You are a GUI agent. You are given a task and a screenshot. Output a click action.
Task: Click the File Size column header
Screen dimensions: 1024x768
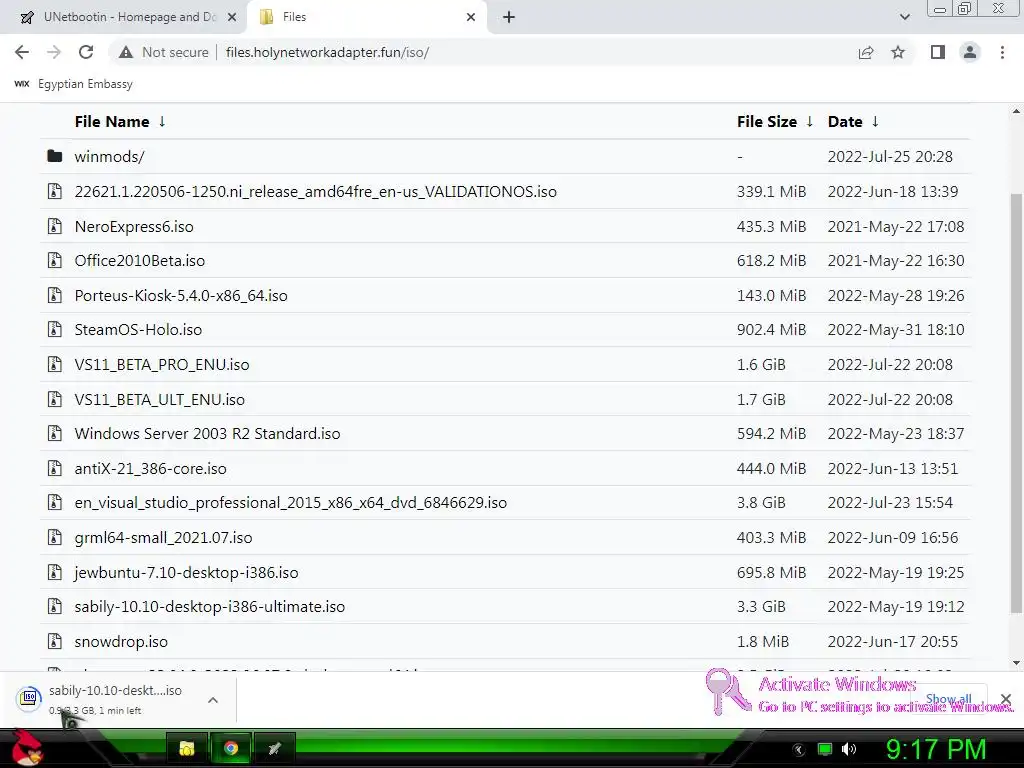[x=767, y=121]
